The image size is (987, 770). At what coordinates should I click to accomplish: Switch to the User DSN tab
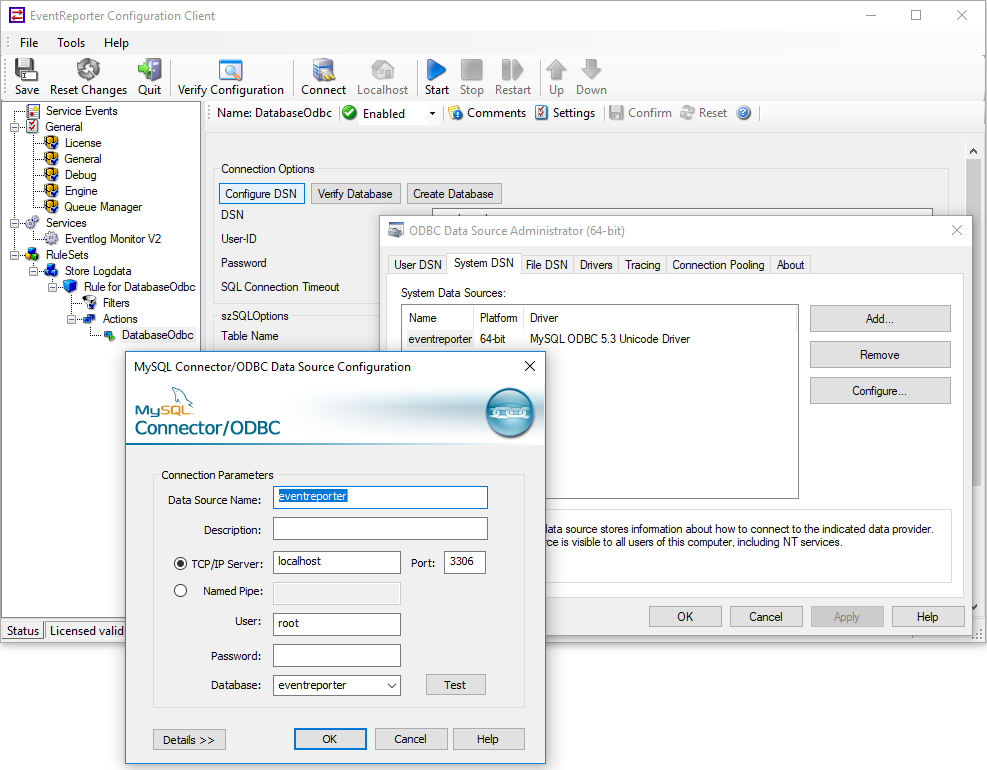(417, 265)
